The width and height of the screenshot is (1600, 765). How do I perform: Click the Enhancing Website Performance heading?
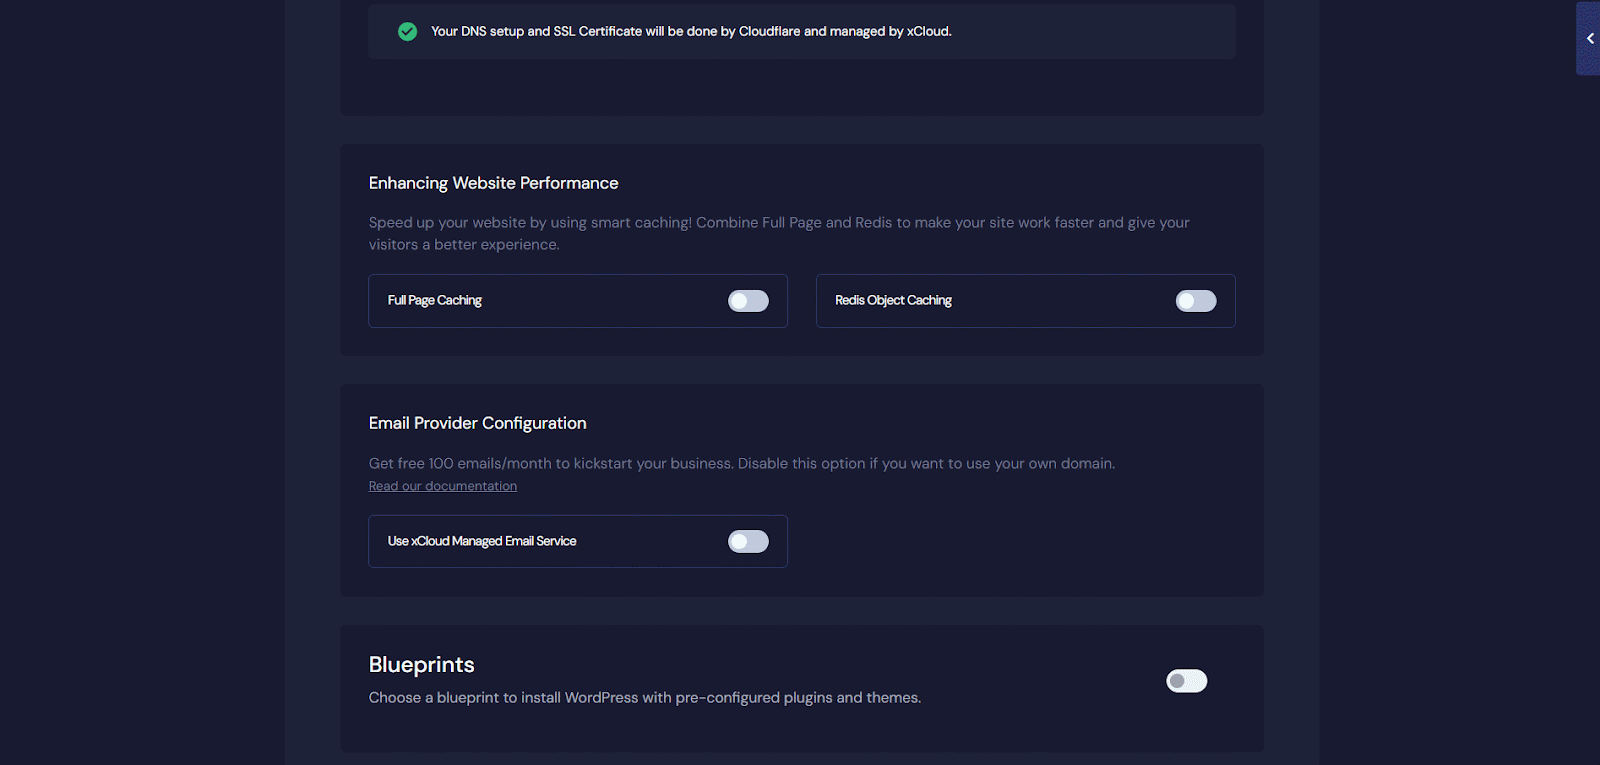point(493,183)
